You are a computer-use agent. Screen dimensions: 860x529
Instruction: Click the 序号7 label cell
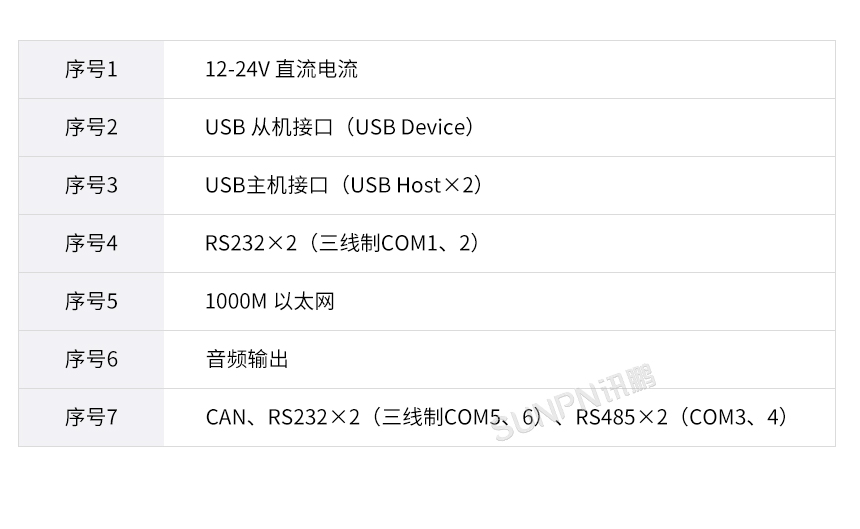pyautogui.click(x=91, y=417)
